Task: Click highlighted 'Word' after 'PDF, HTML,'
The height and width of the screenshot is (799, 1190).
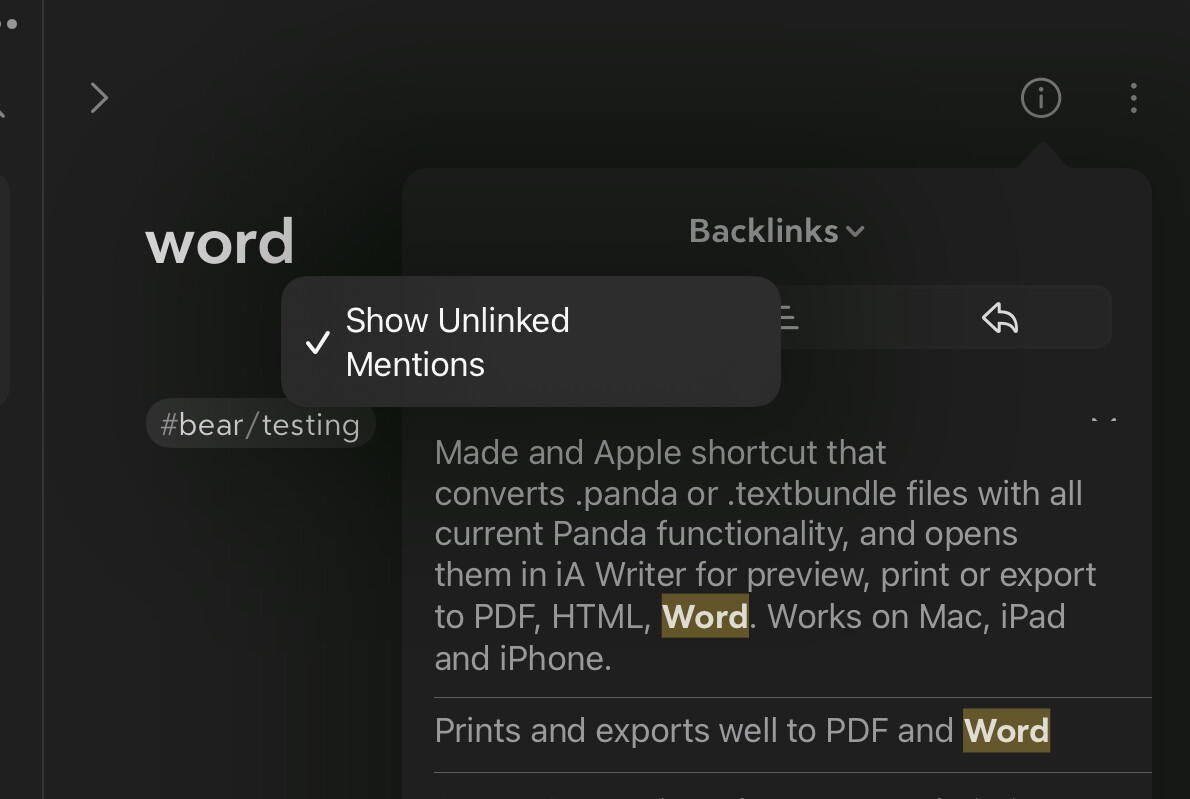Action: pos(705,616)
